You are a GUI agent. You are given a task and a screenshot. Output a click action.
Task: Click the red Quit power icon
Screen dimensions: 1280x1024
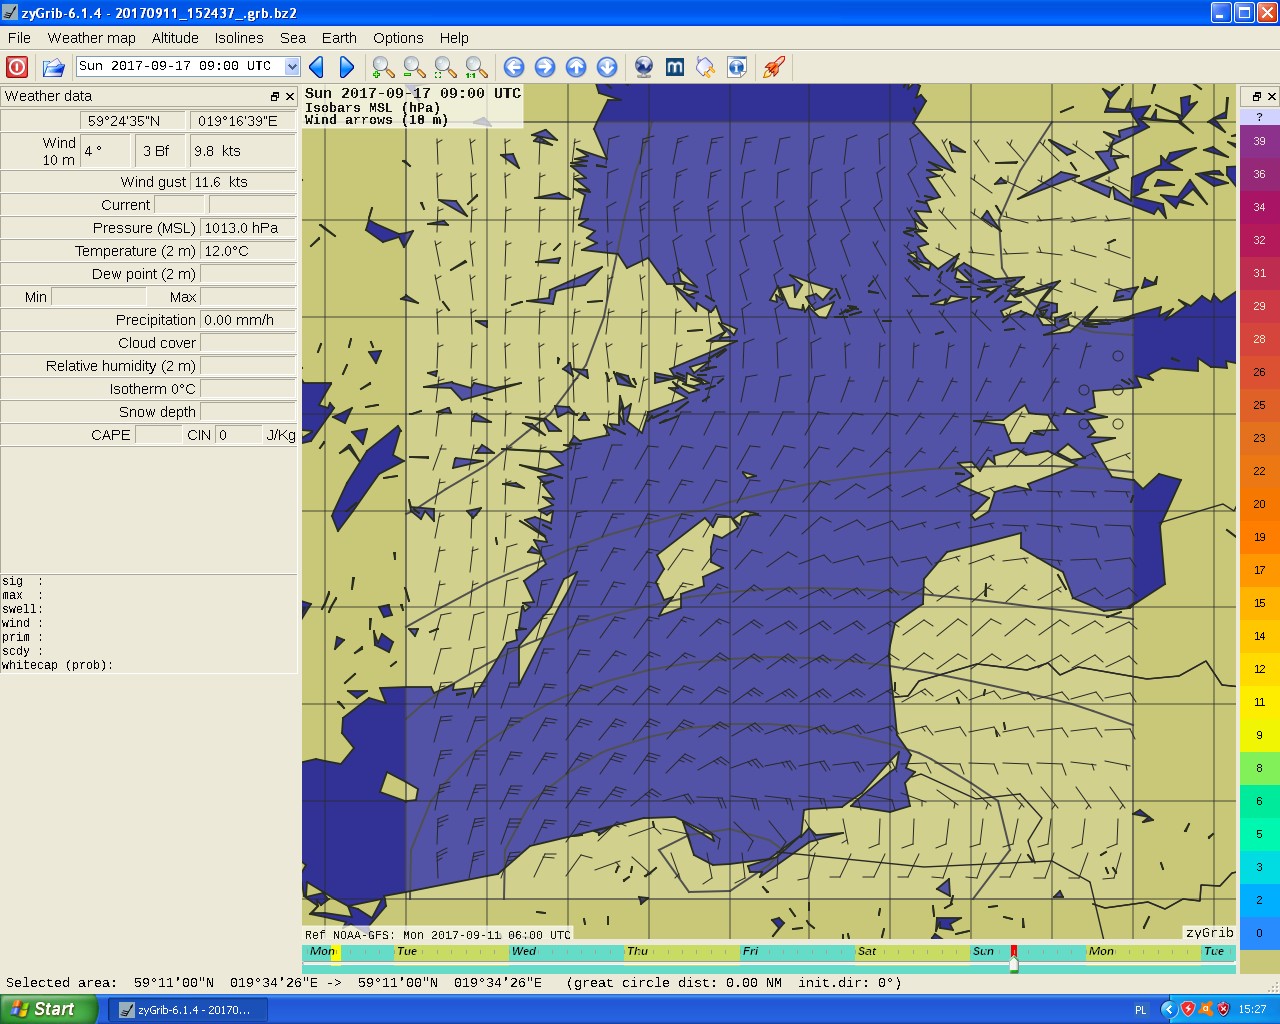pos(17,67)
